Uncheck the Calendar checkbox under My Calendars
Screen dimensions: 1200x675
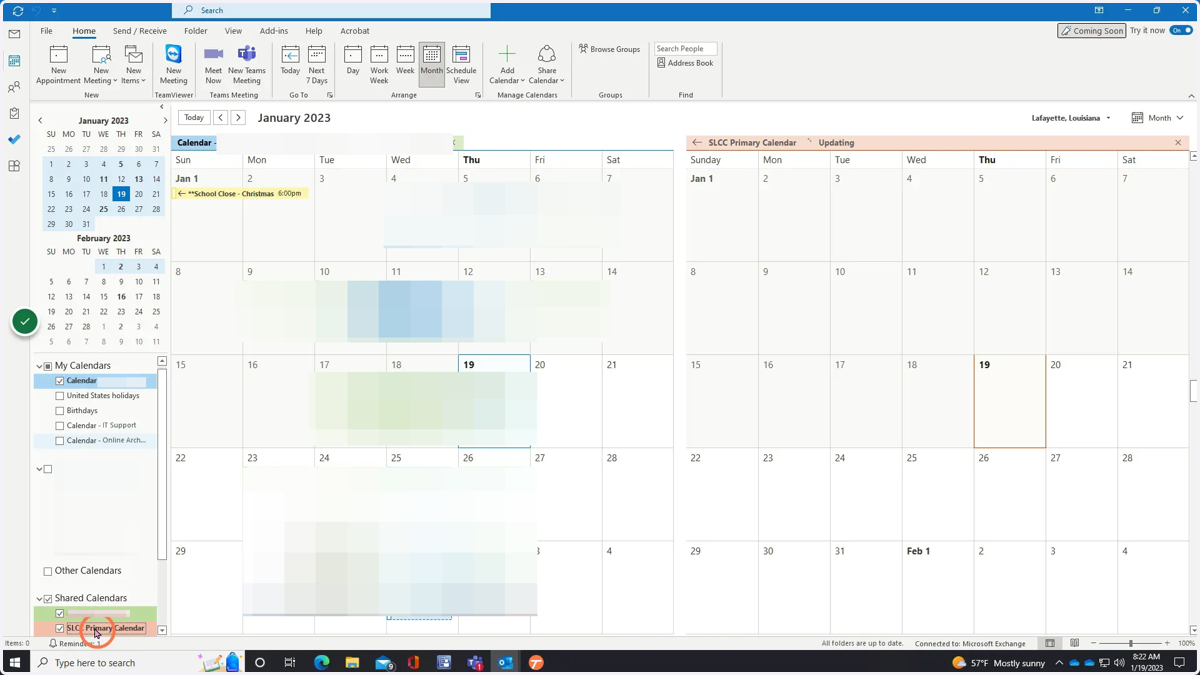coord(60,381)
